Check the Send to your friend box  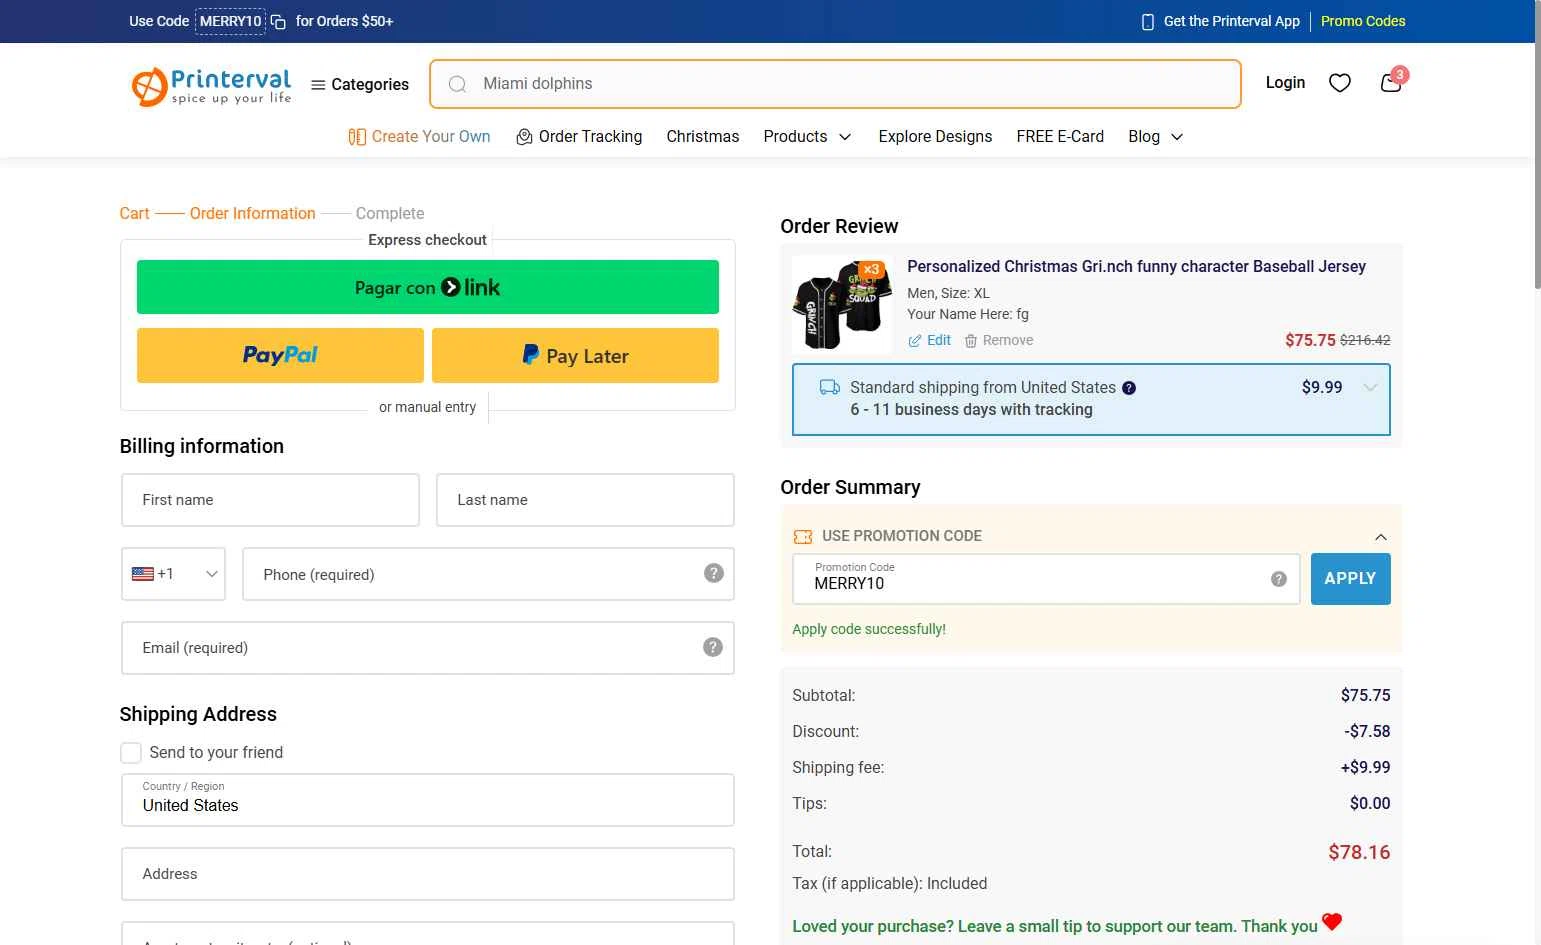point(131,753)
